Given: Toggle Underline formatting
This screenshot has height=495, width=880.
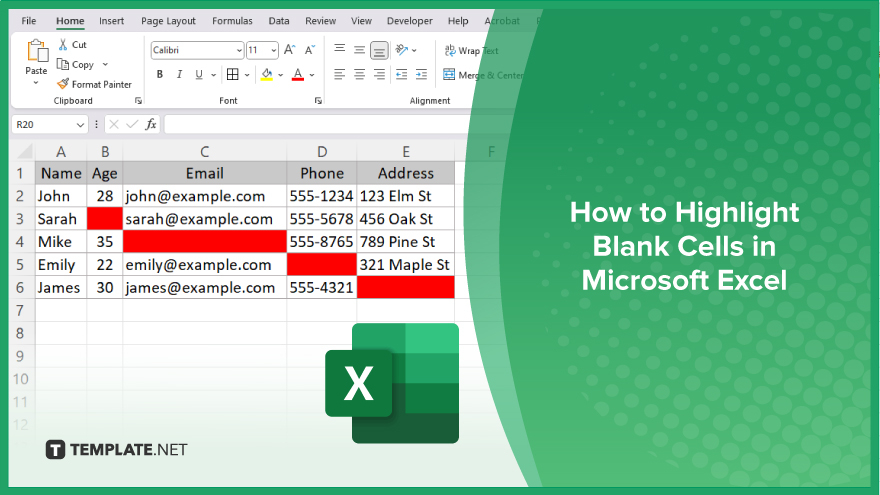Looking at the screenshot, I should 199,74.
